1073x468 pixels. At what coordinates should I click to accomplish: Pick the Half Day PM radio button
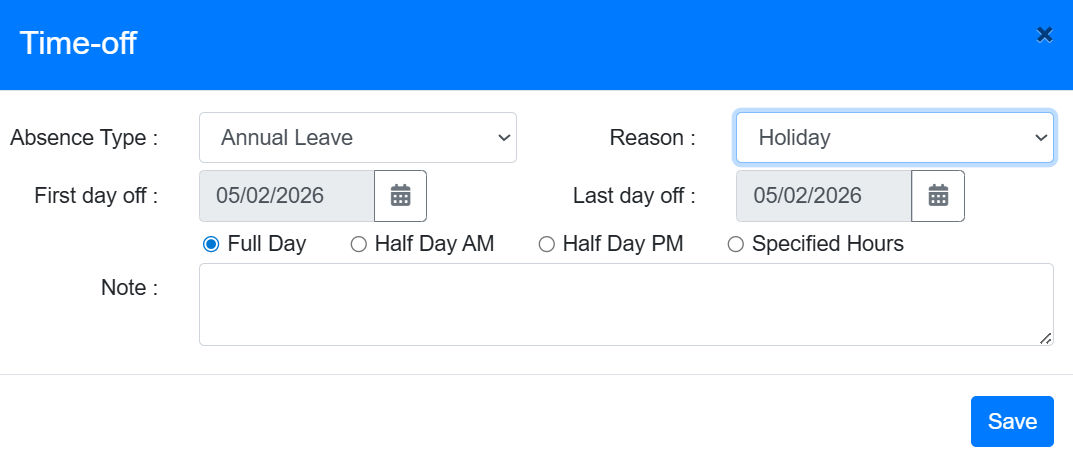pos(546,244)
